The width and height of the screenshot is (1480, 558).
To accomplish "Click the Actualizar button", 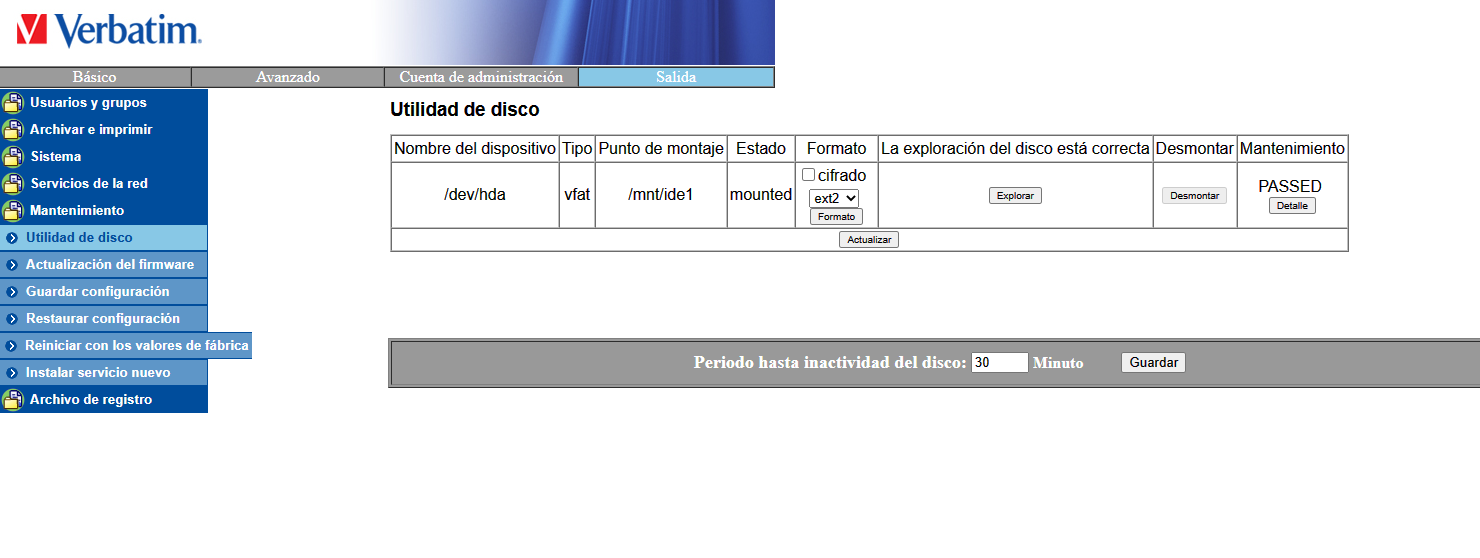I will (x=869, y=240).
